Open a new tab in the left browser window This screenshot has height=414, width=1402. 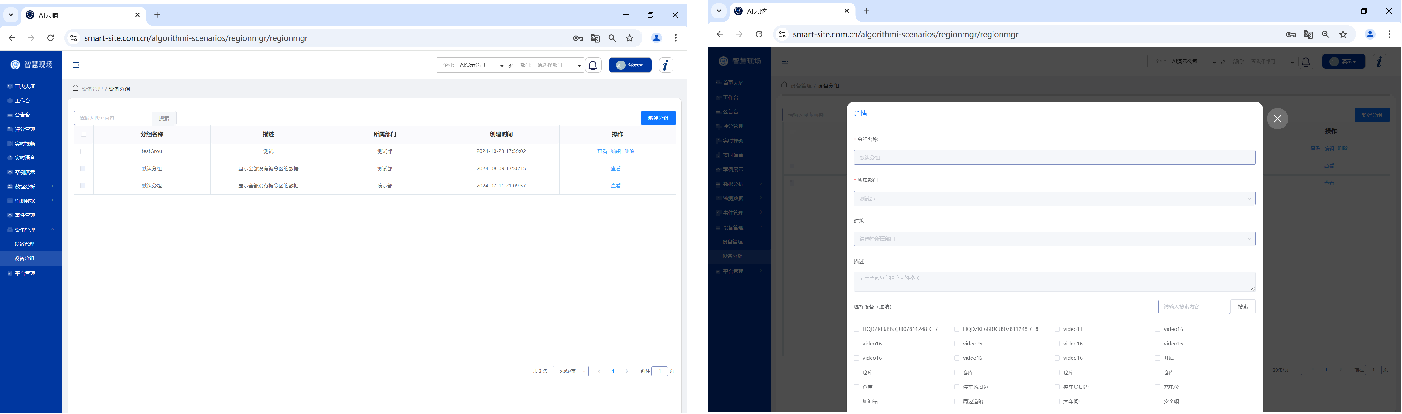tap(157, 15)
